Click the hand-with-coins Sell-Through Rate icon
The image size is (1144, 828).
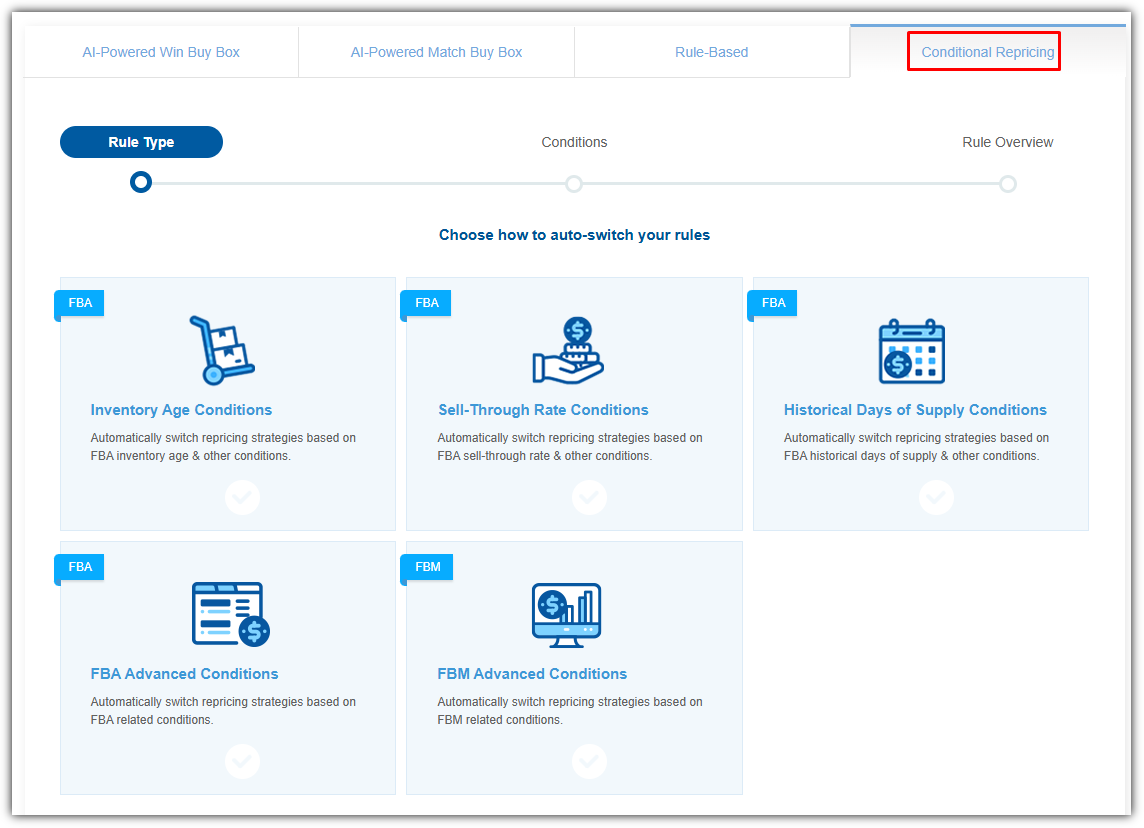(x=568, y=350)
